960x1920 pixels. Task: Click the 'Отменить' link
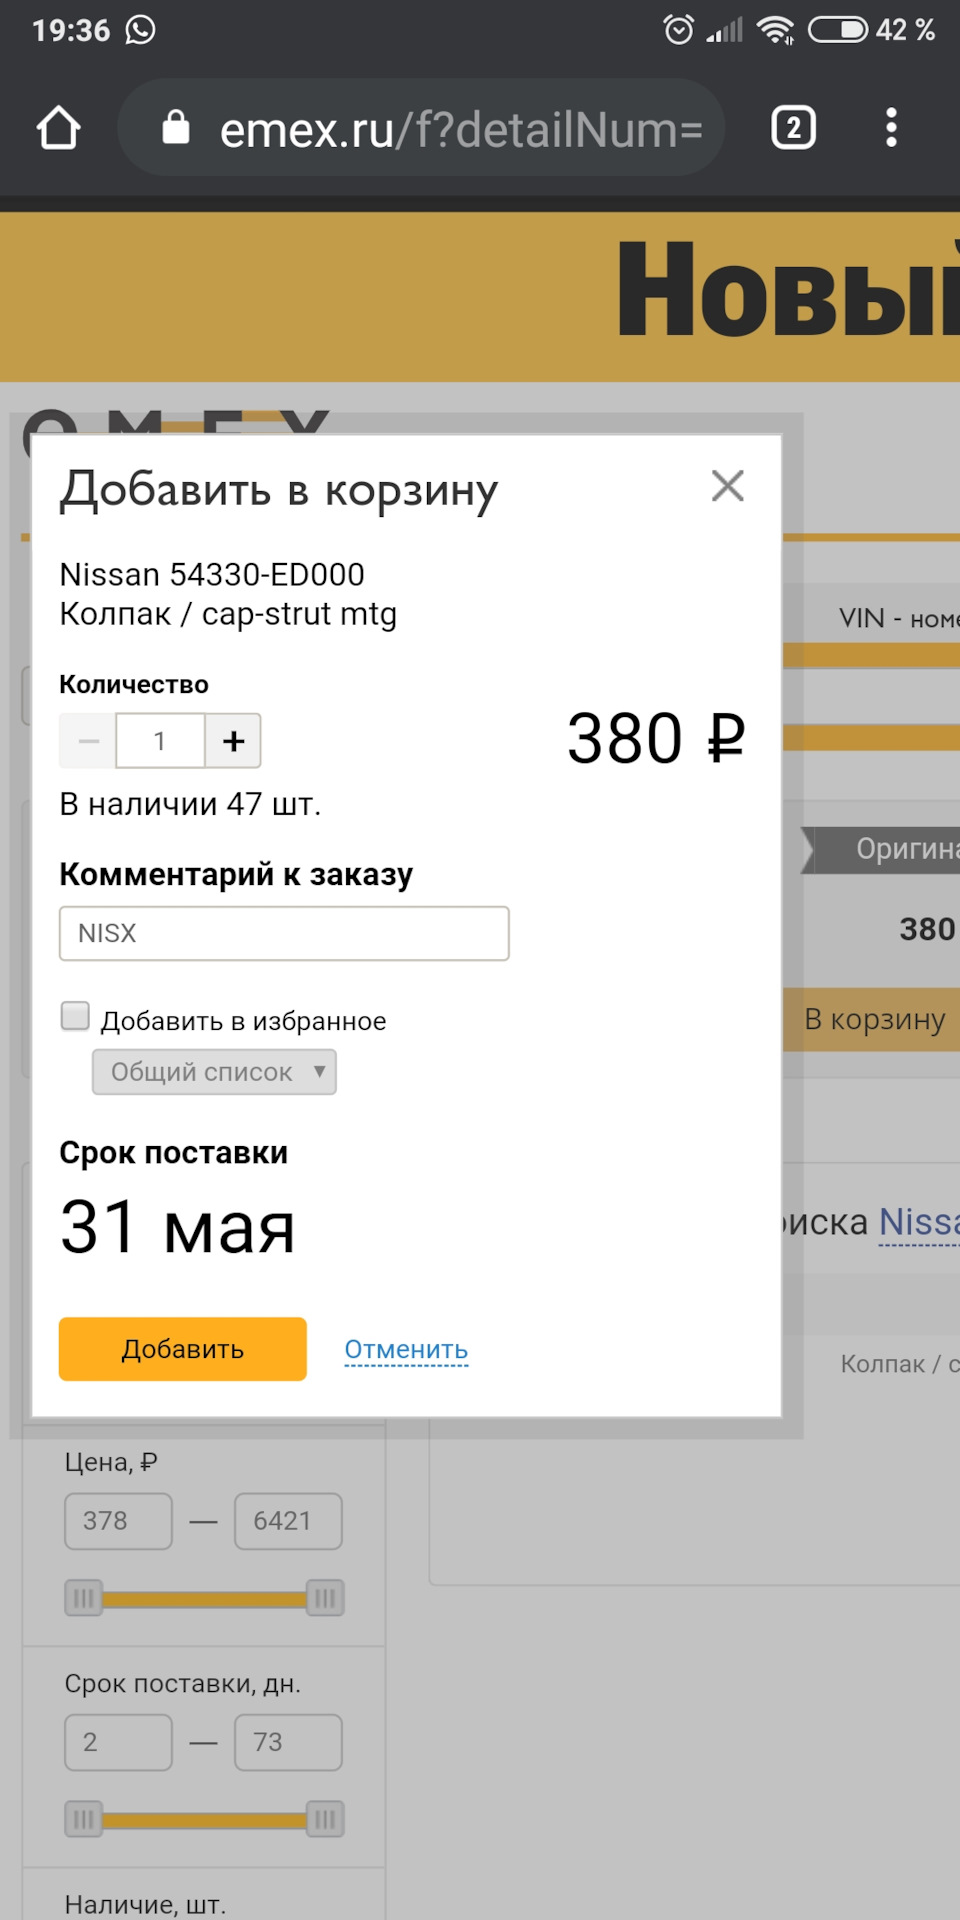point(406,1349)
